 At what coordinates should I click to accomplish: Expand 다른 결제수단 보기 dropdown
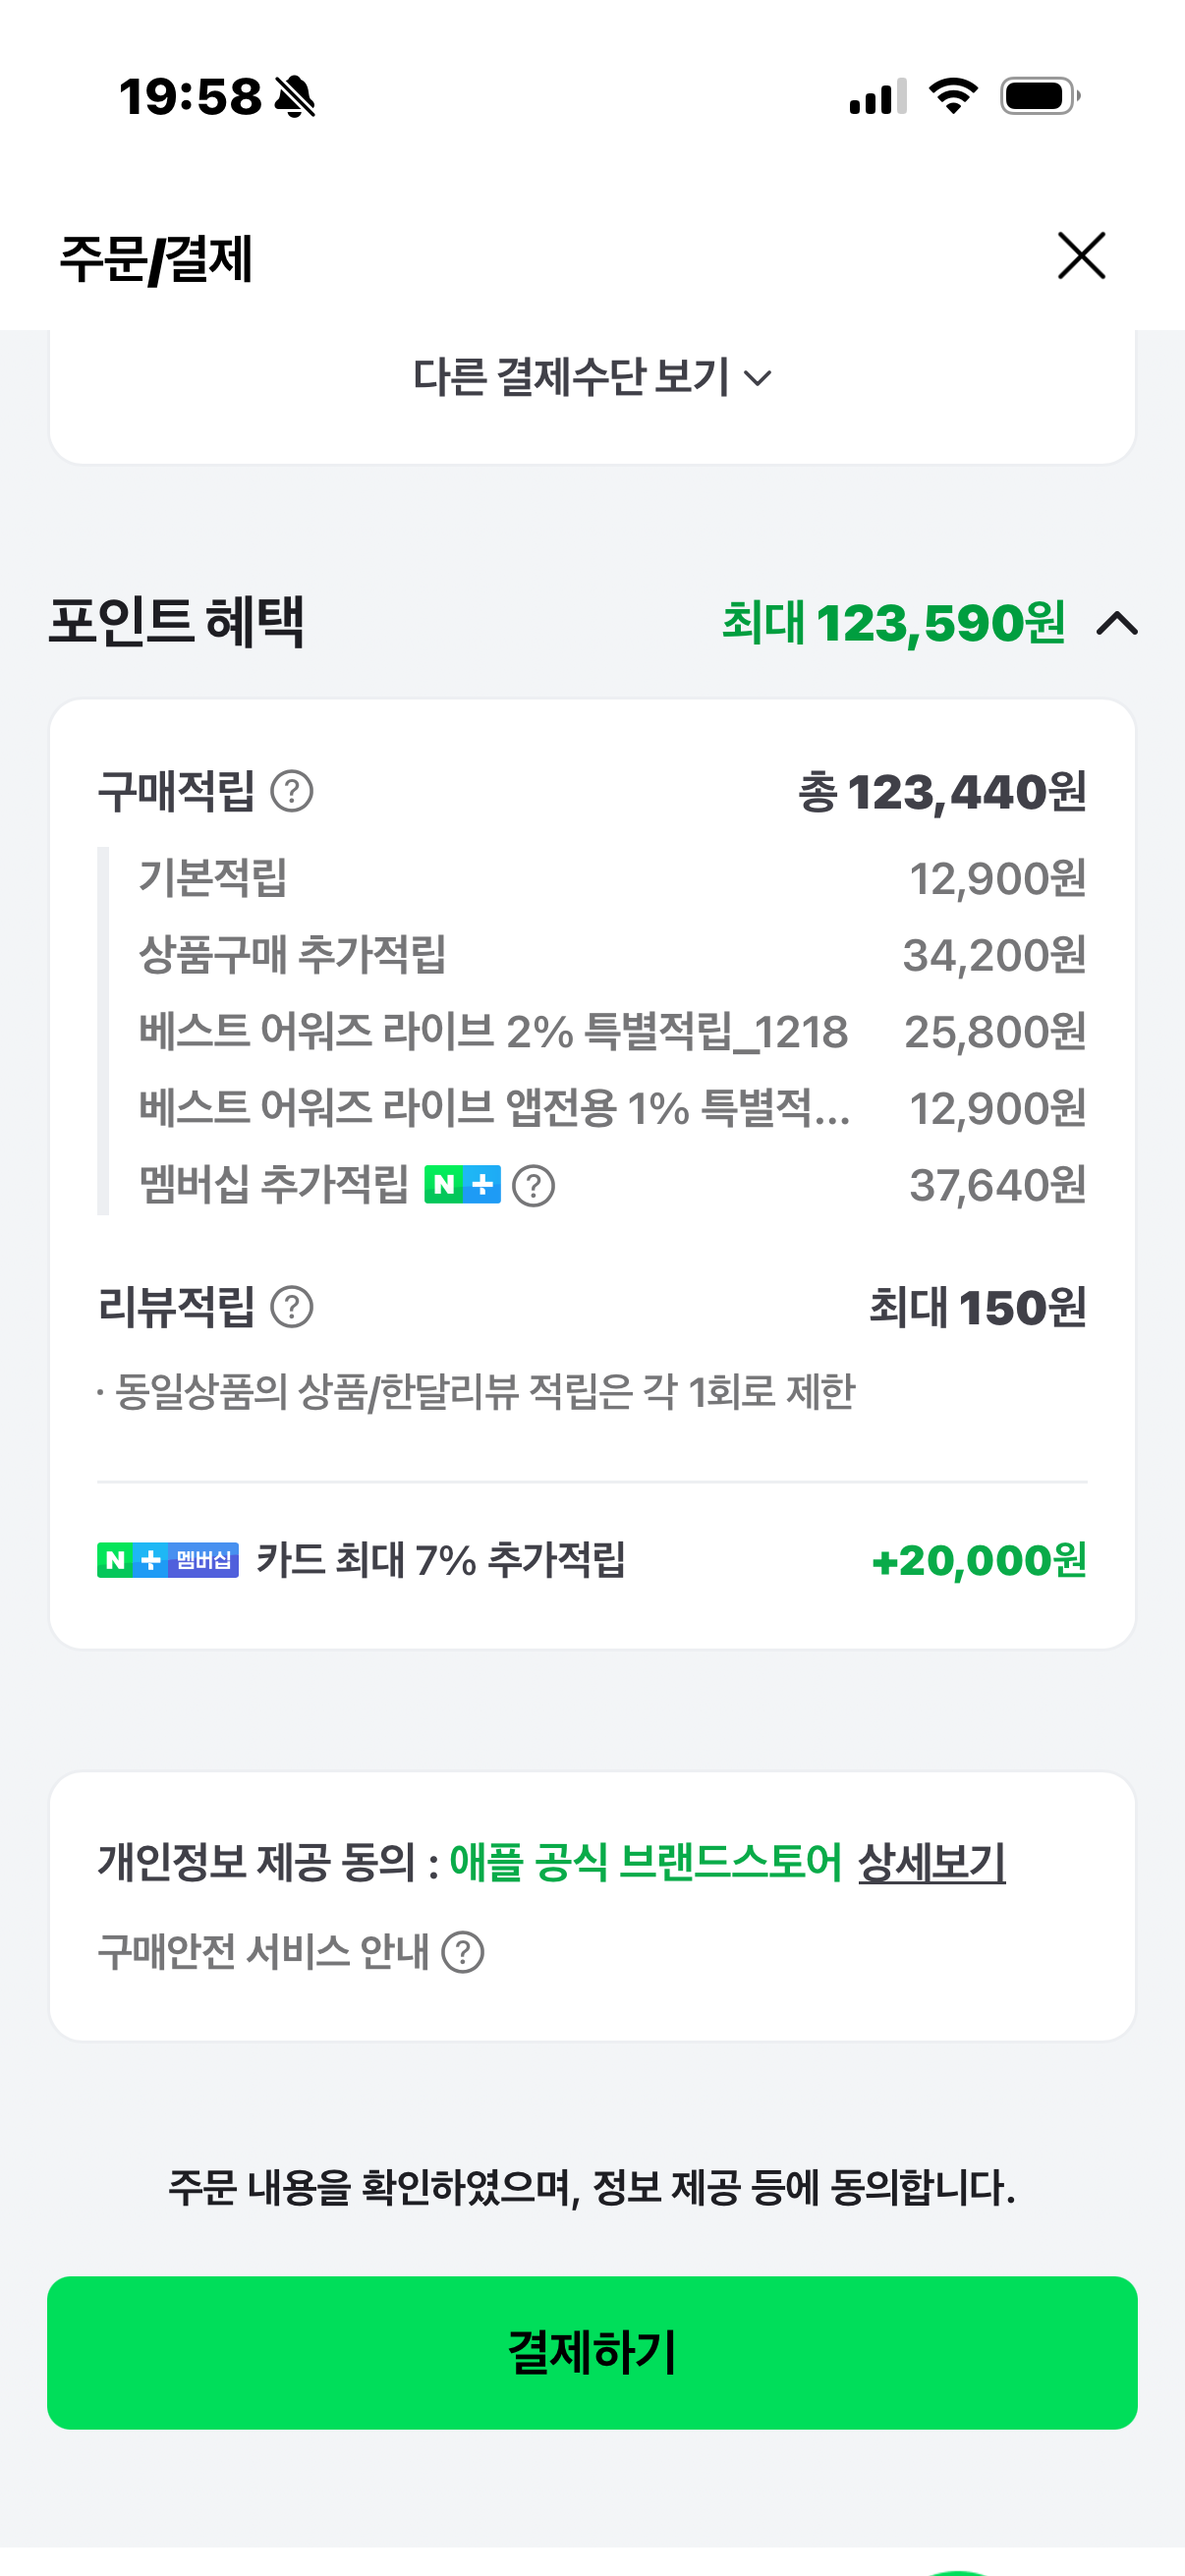592,378
